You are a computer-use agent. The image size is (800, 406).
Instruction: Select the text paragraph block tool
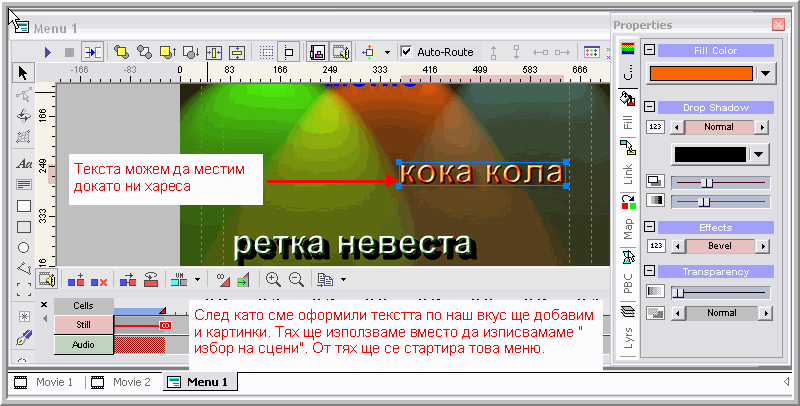coord(23,184)
